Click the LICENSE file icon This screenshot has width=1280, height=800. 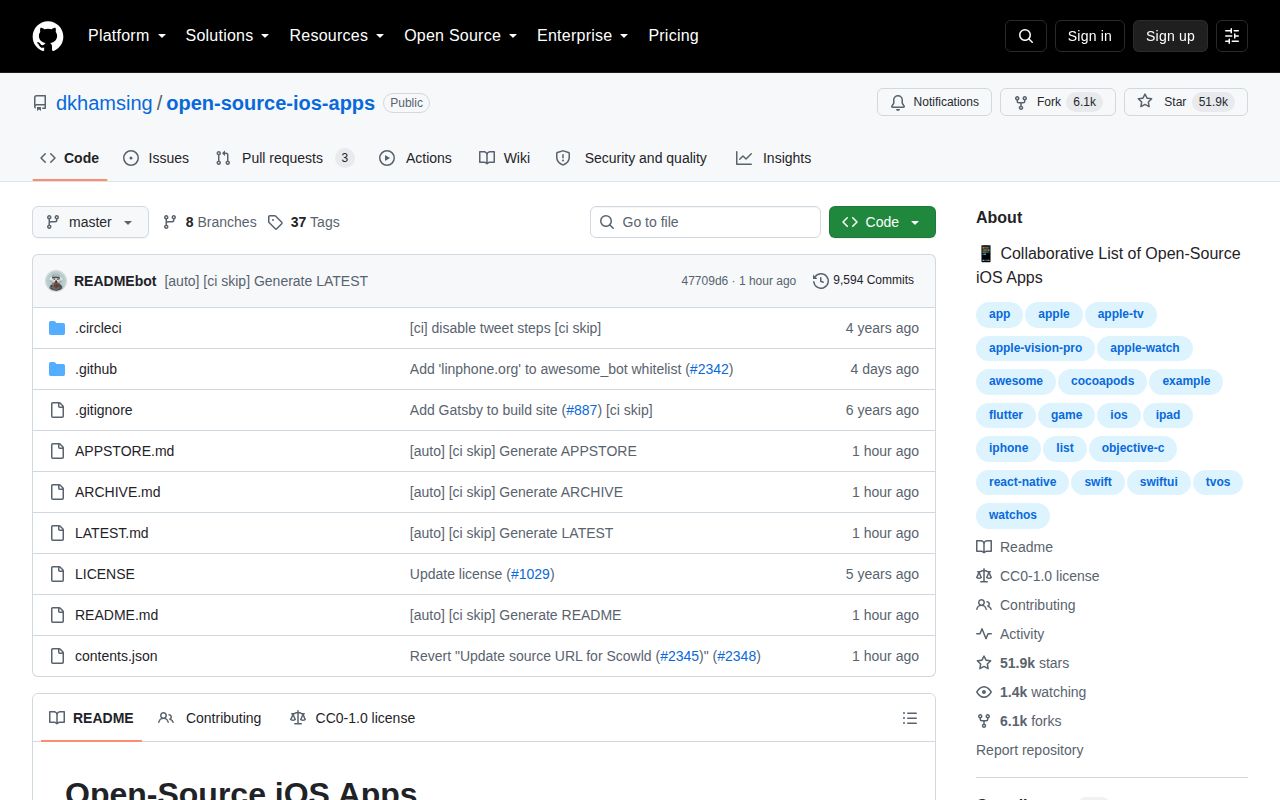57,574
